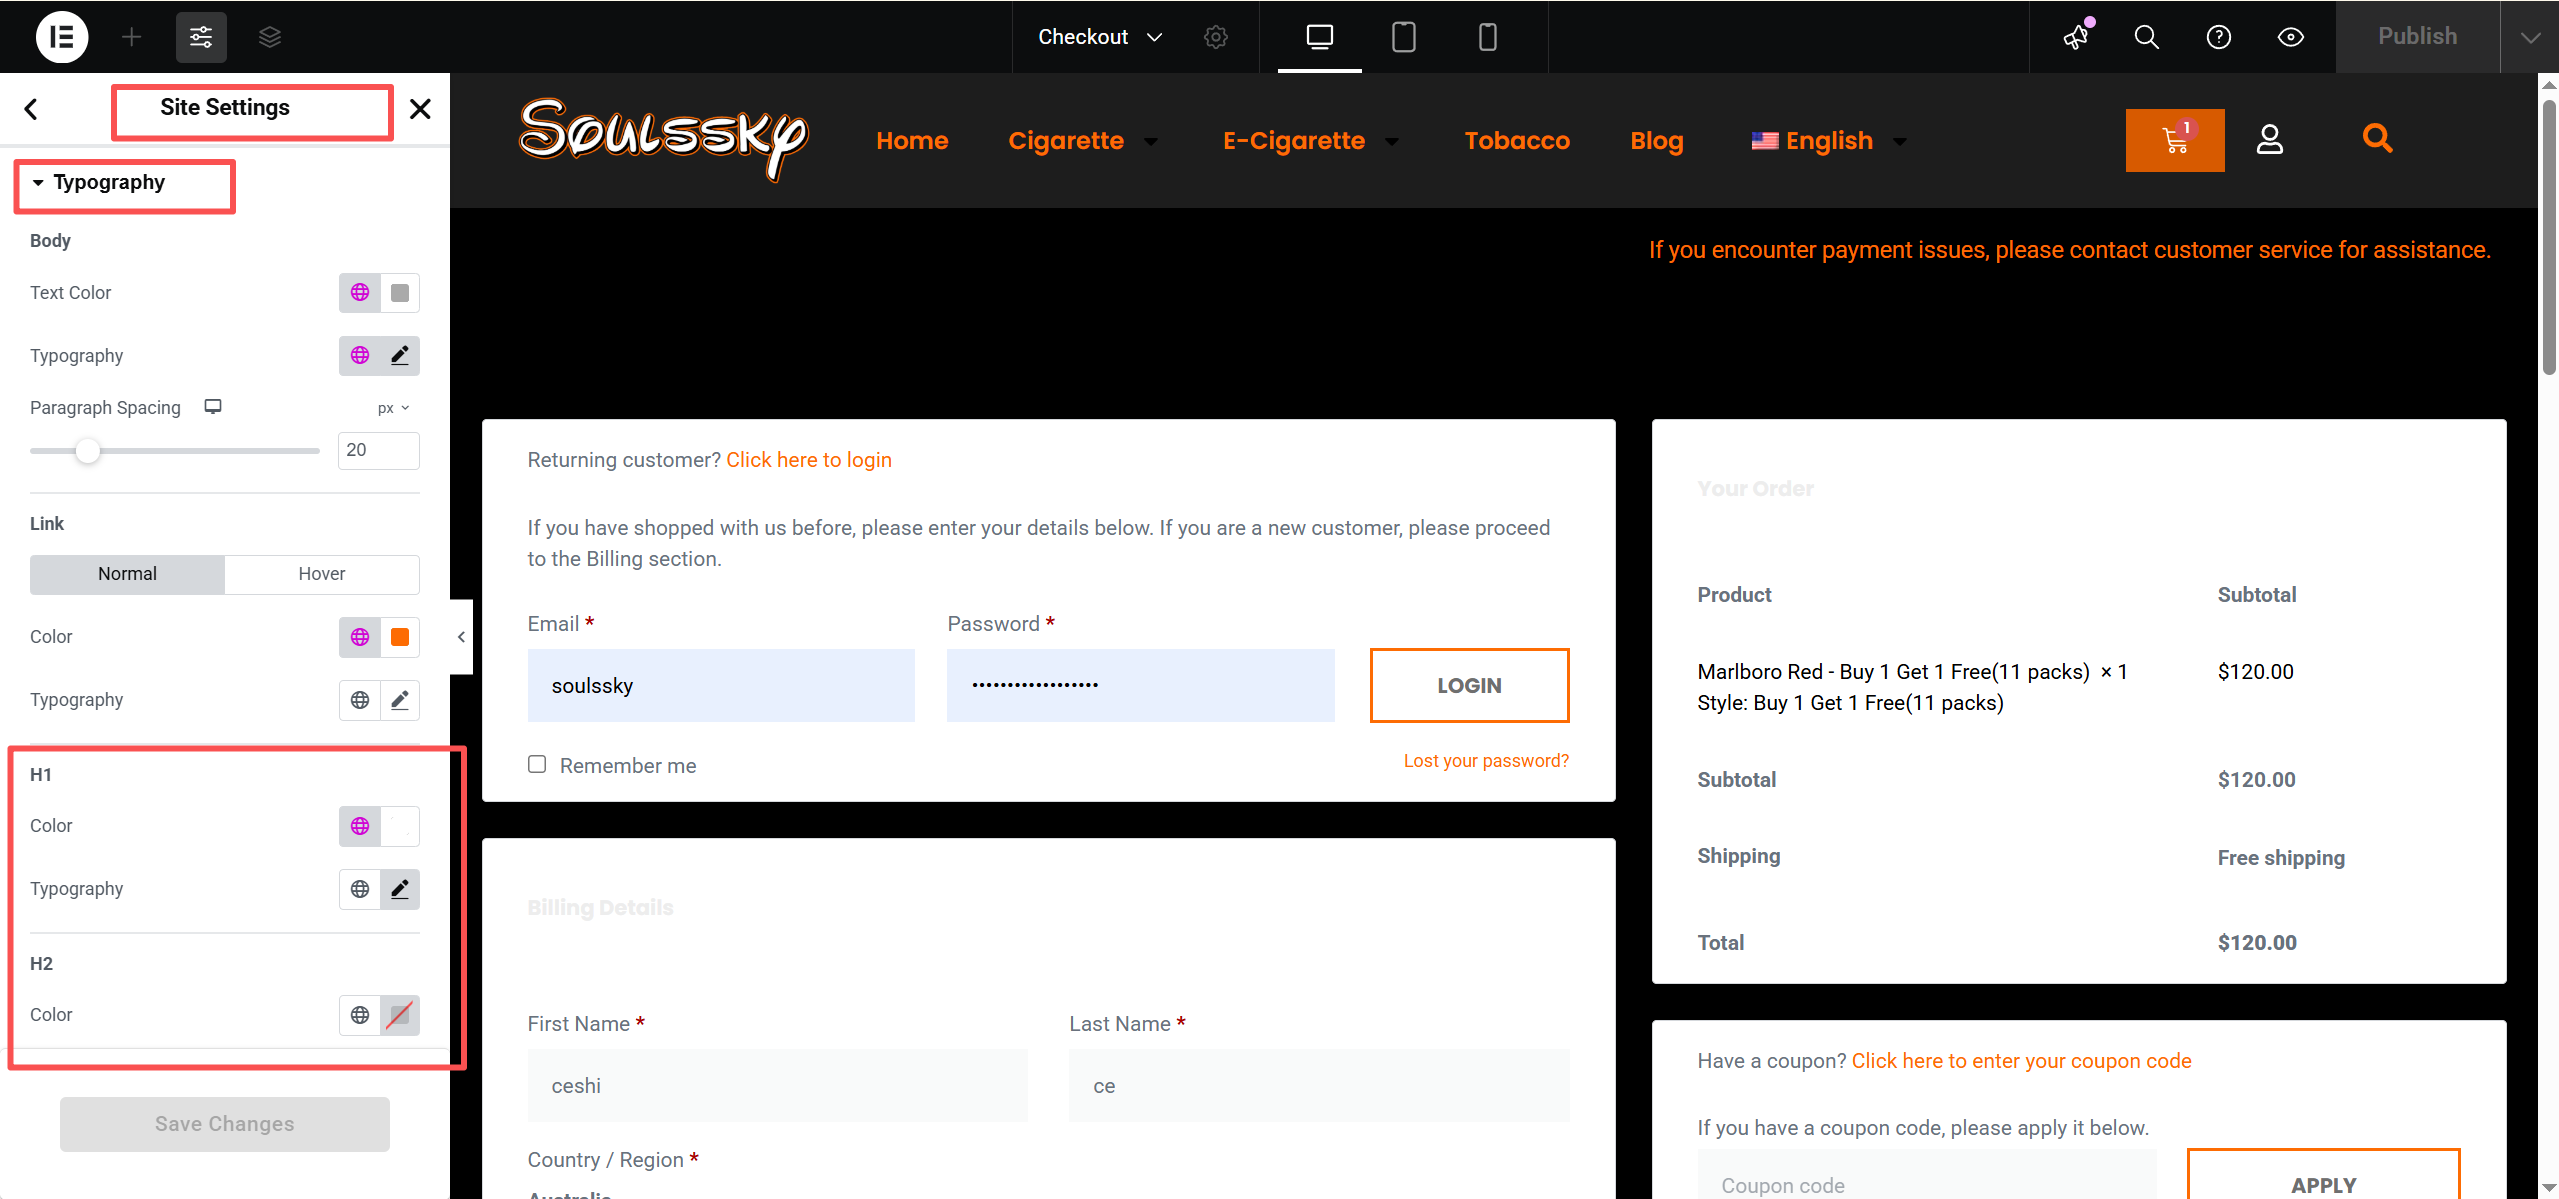Open the Finder search icon in top bar
The image size is (2559, 1199).
pyautogui.click(x=2146, y=37)
